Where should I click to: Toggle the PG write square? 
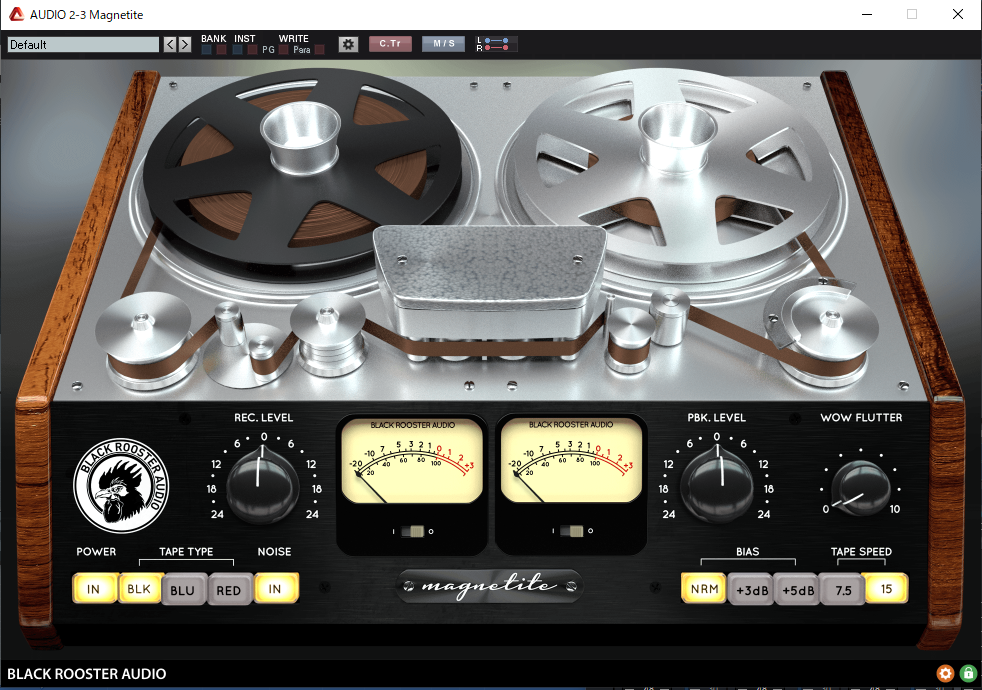pos(284,49)
